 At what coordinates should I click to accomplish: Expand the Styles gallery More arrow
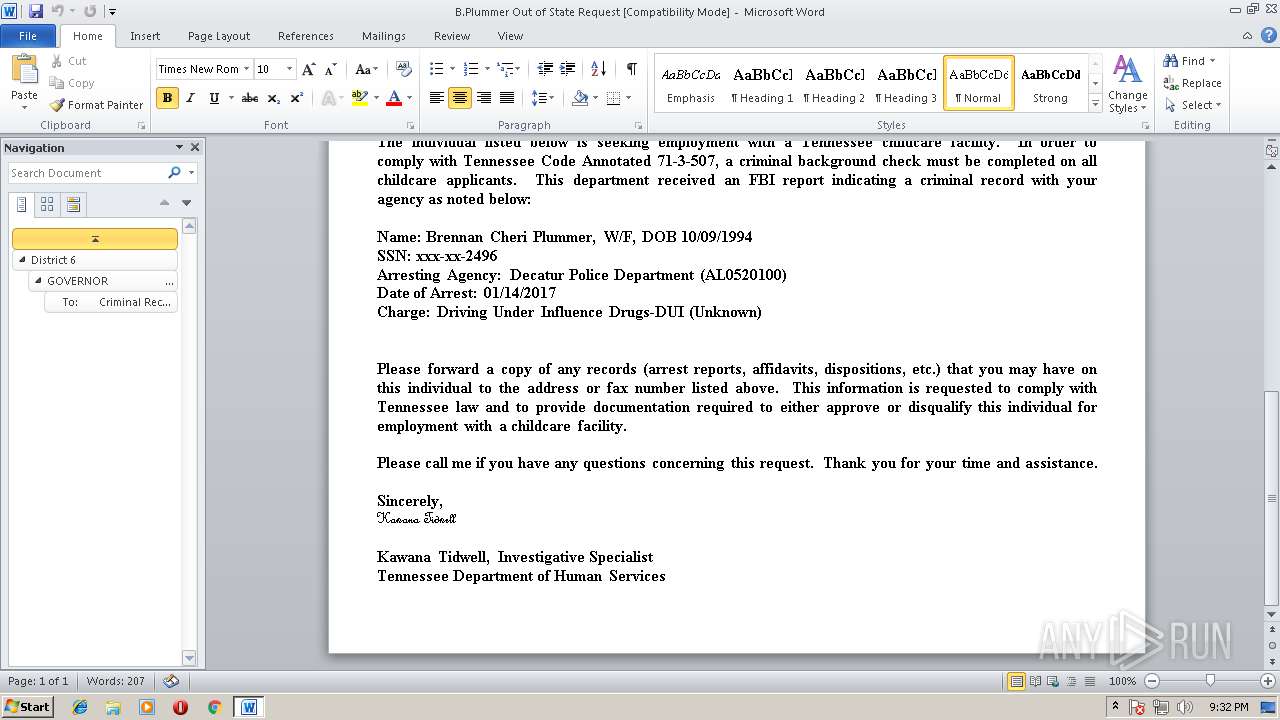pos(1095,104)
